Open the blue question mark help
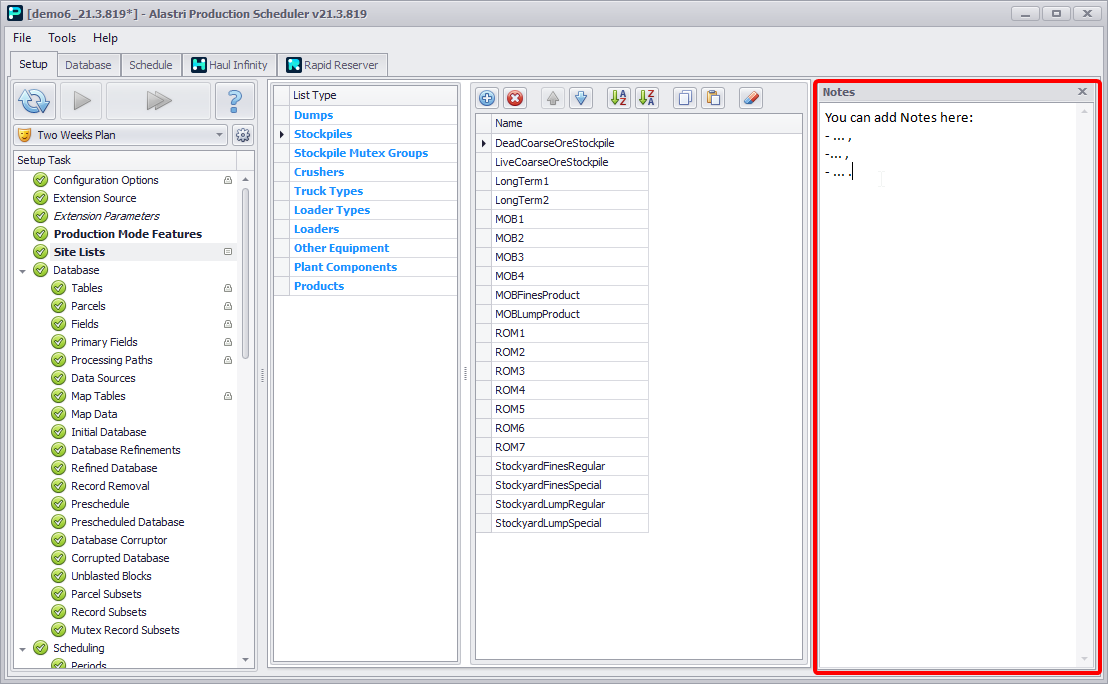 coord(234,101)
